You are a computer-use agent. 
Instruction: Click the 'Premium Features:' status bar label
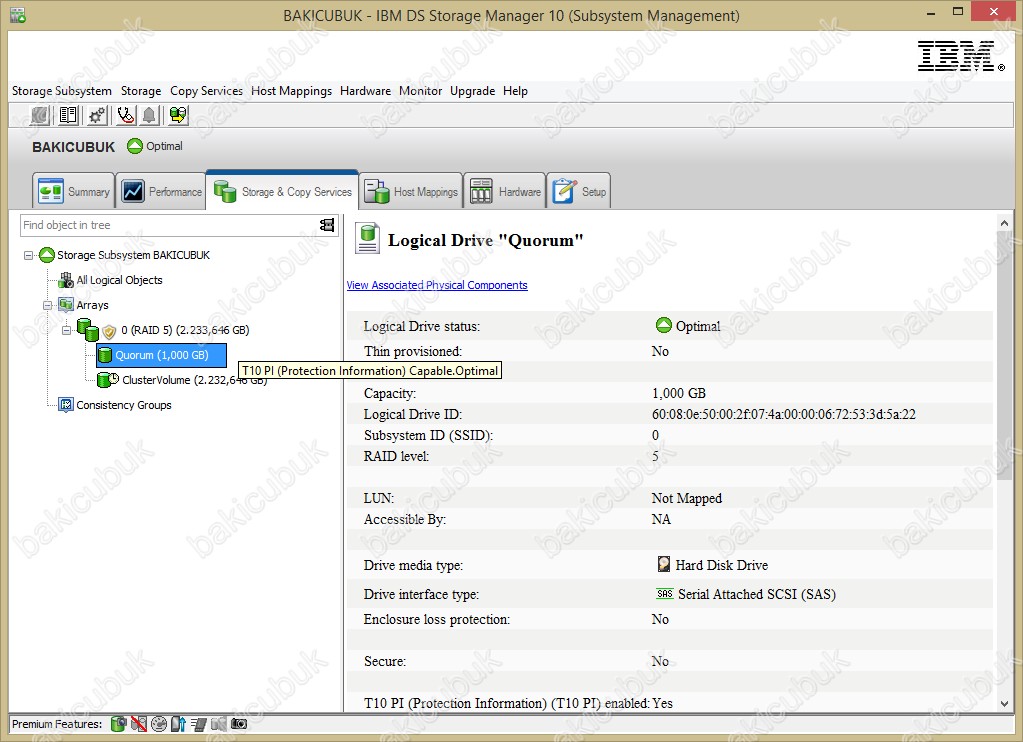click(57, 724)
